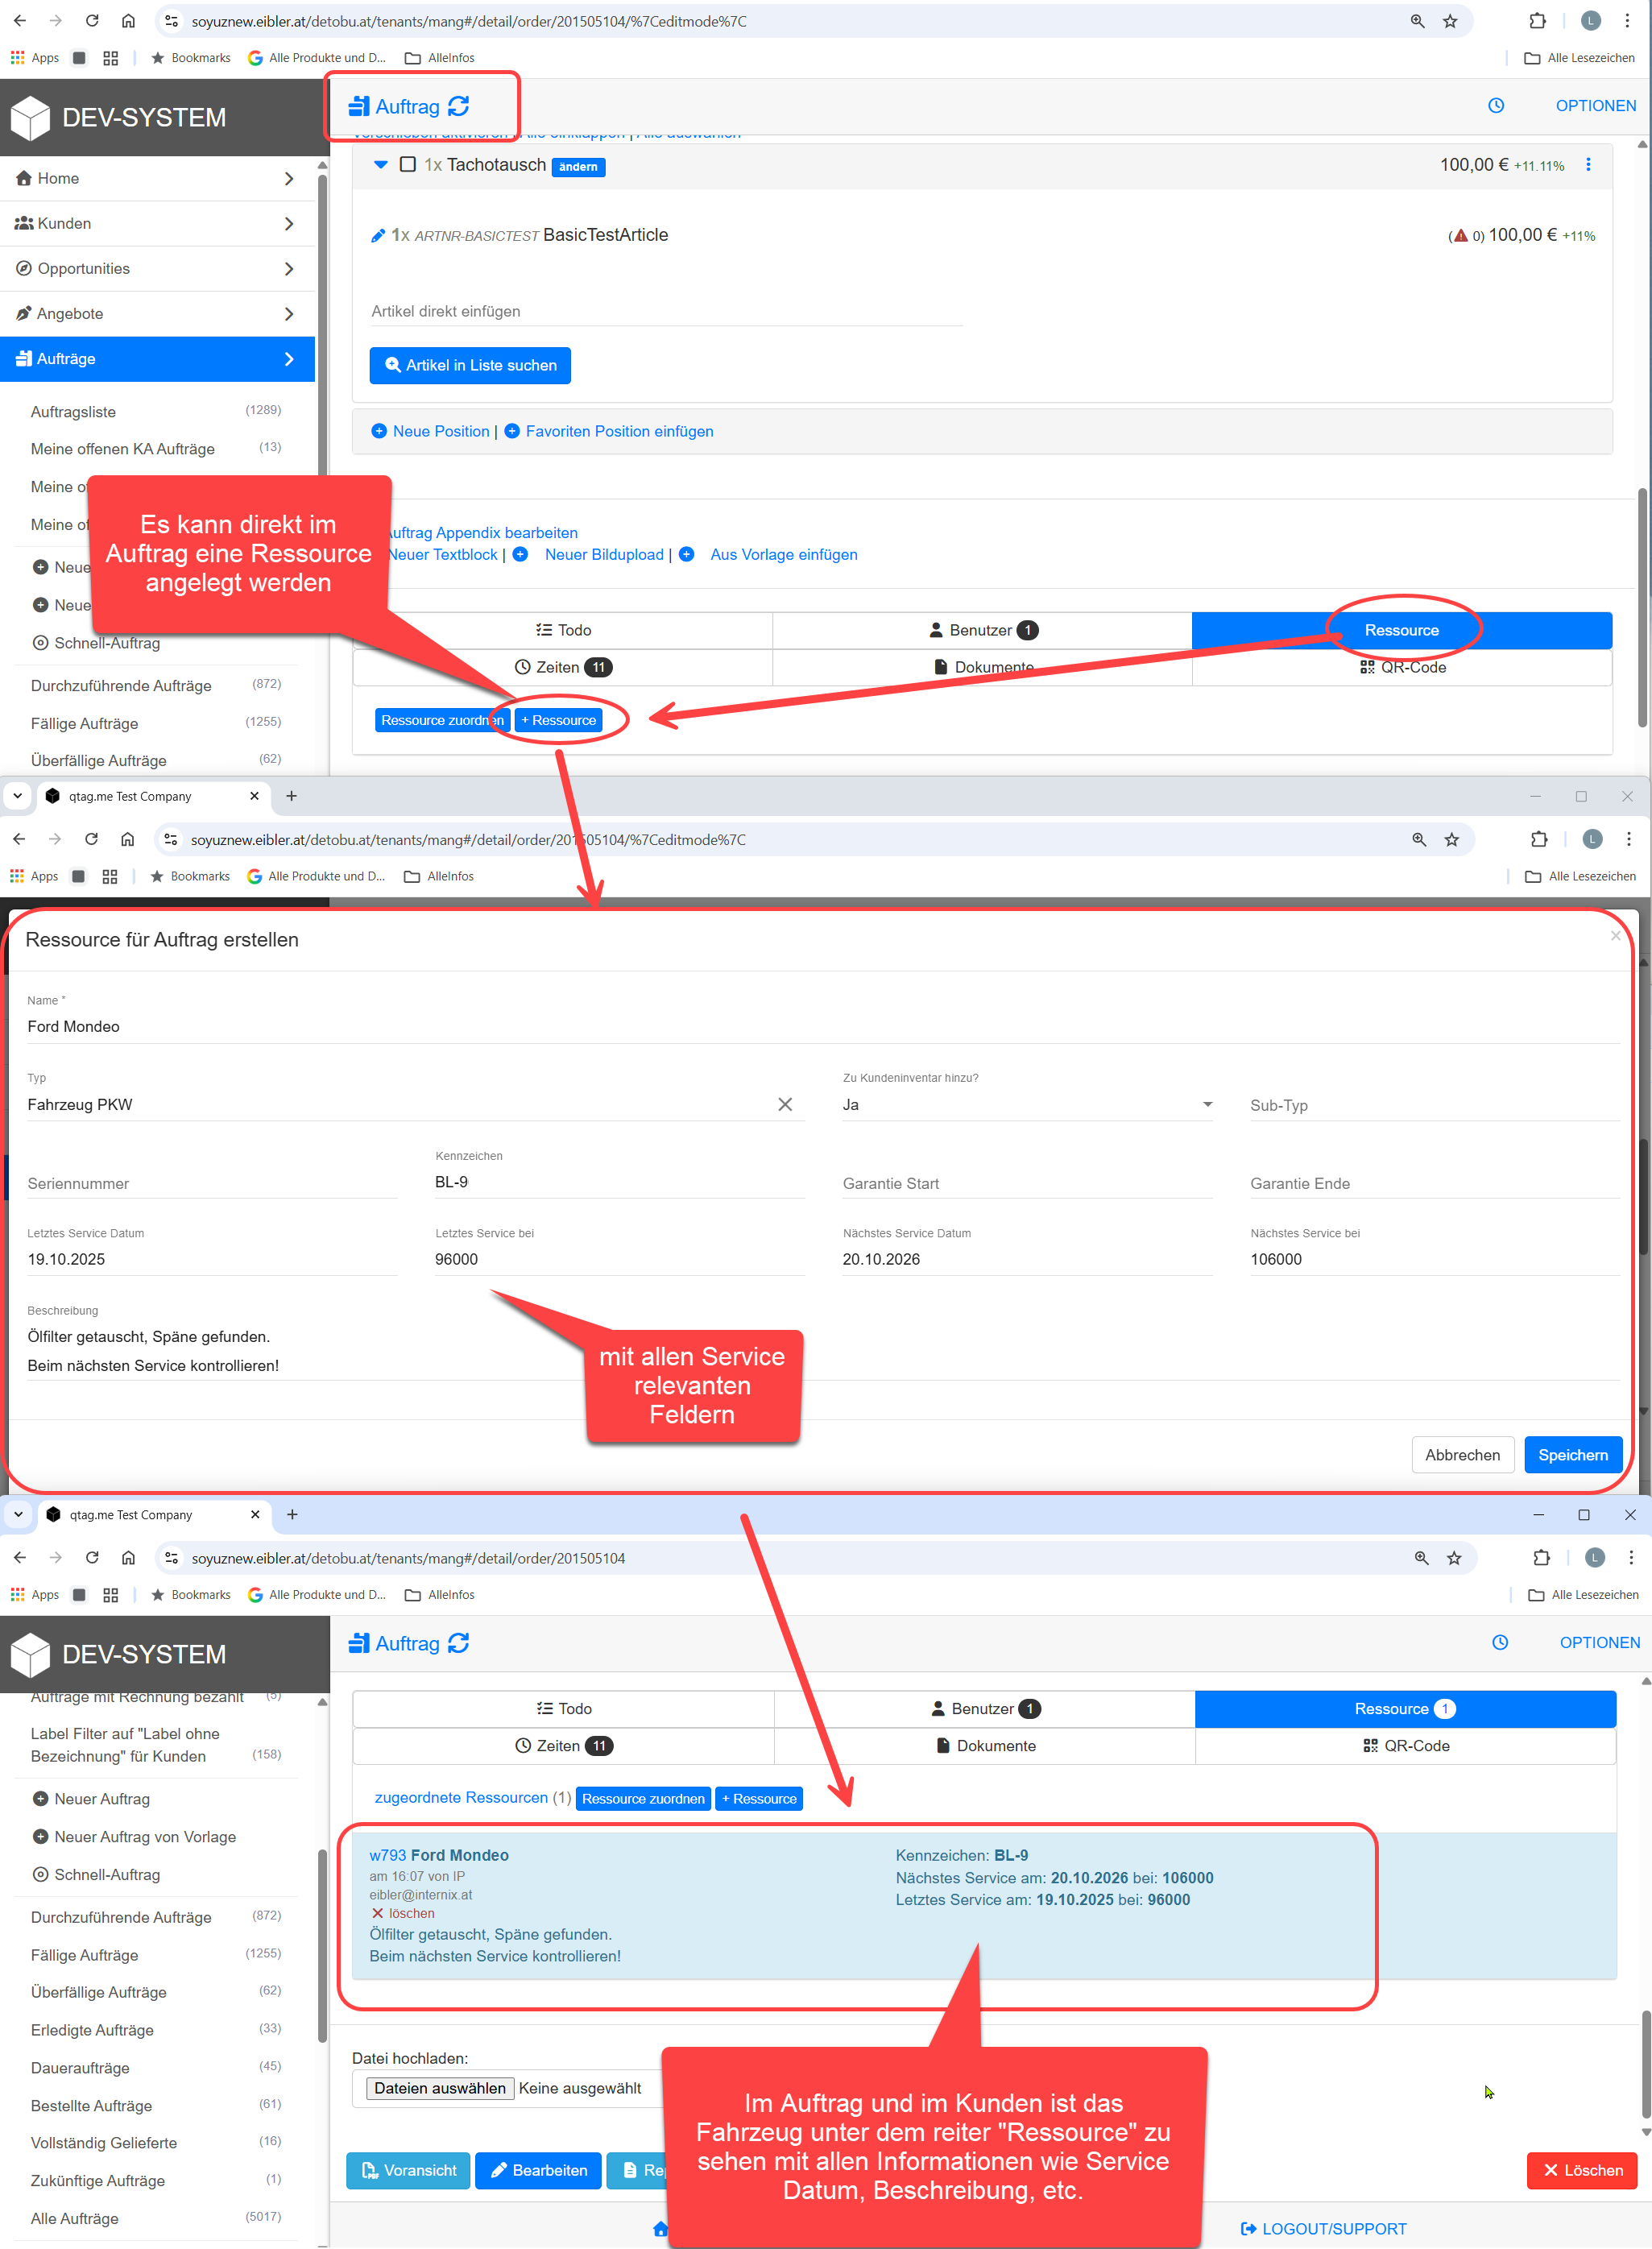This screenshot has height=2249, width=1652.
Task: Open Überfällige Aufträge in bottom sidebar
Action: [x=99, y=1991]
